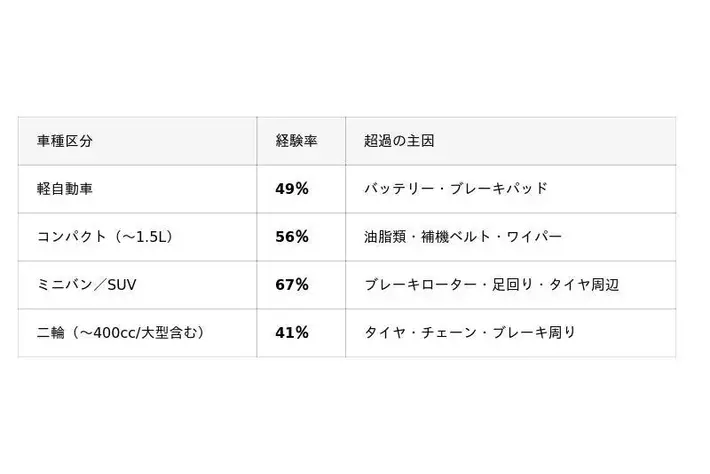Click the 車種区分 column header
Viewport: 710px width, 474px height.
coord(137,141)
